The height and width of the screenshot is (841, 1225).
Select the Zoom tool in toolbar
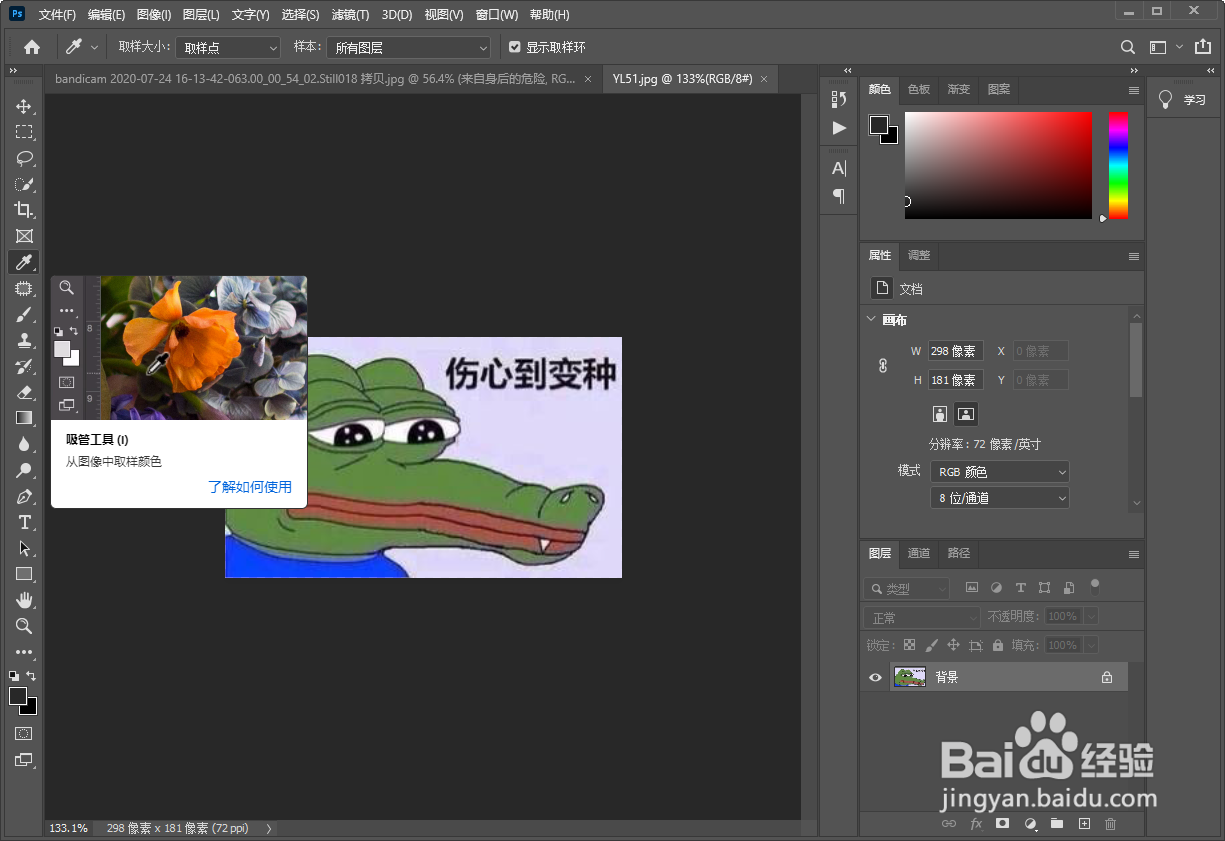pos(24,626)
